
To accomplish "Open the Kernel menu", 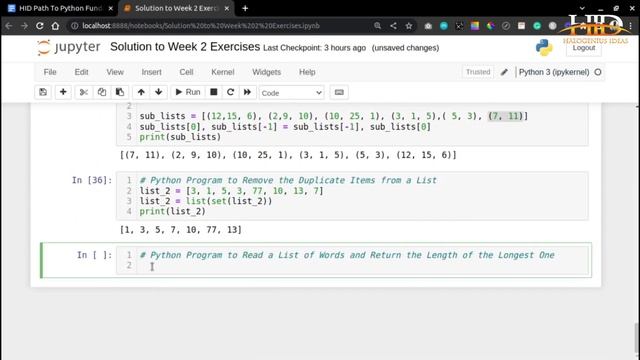I will (222, 72).
